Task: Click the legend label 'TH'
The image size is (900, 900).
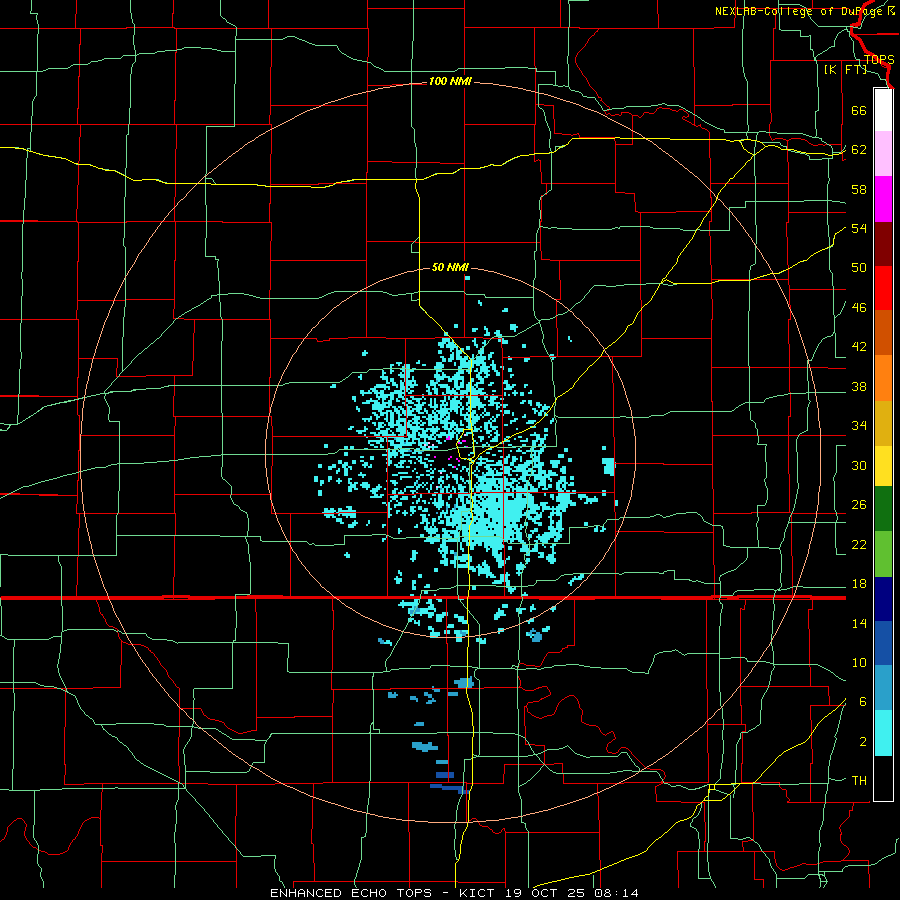Action: (859, 781)
